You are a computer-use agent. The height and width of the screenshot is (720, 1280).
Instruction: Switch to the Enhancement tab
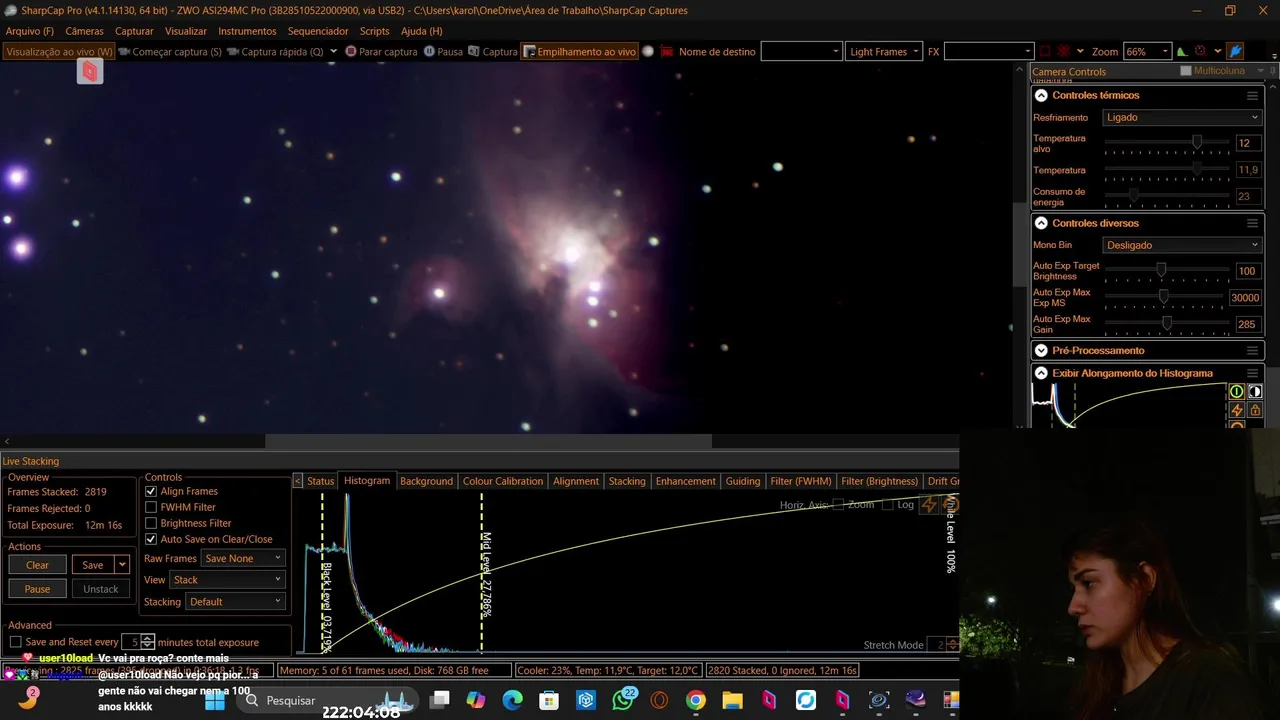tap(685, 481)
